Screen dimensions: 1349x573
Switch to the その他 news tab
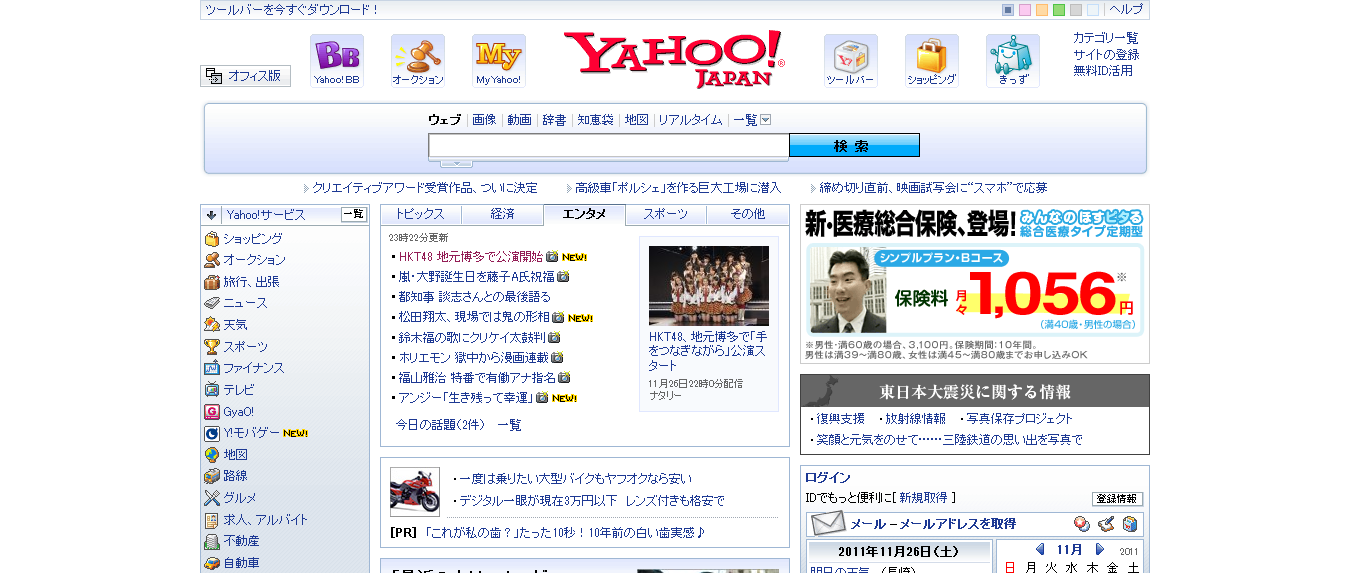click(748, 214)
